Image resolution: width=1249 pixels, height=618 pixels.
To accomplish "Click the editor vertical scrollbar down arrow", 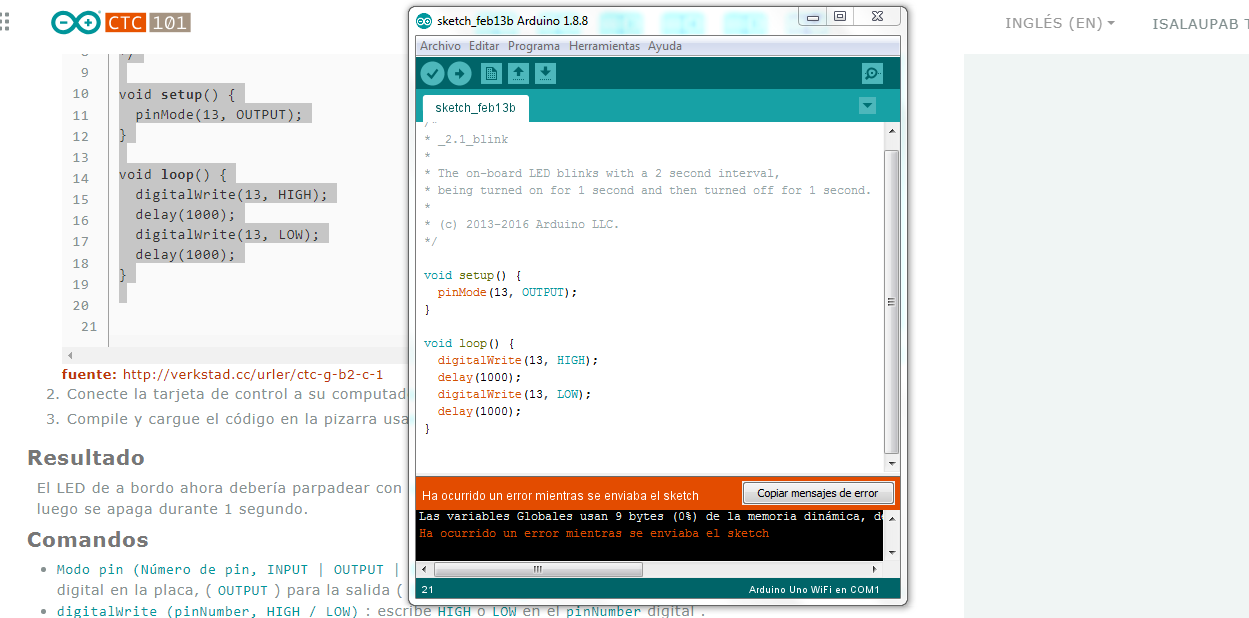I will [x=892, y=465].
